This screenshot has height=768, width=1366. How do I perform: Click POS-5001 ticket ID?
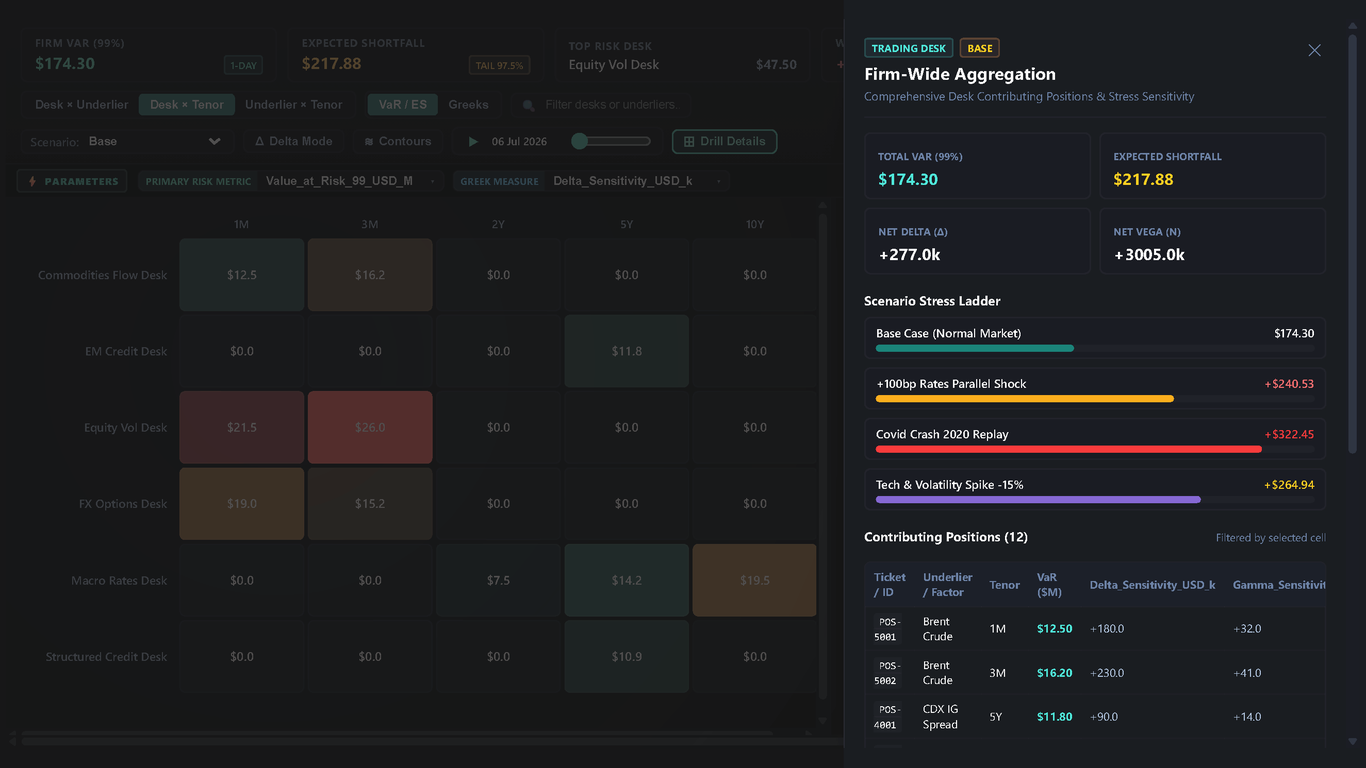pyautogui.click(x=887, y=629)
